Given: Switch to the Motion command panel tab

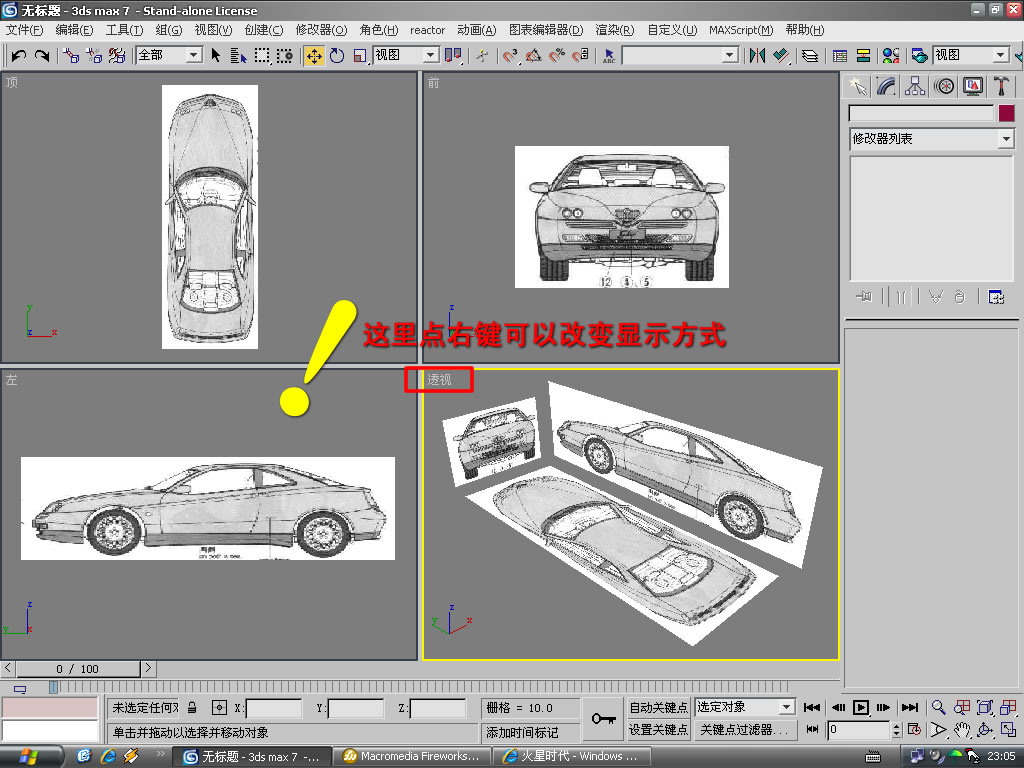Looking at the screenshot, I should (944, 86).
